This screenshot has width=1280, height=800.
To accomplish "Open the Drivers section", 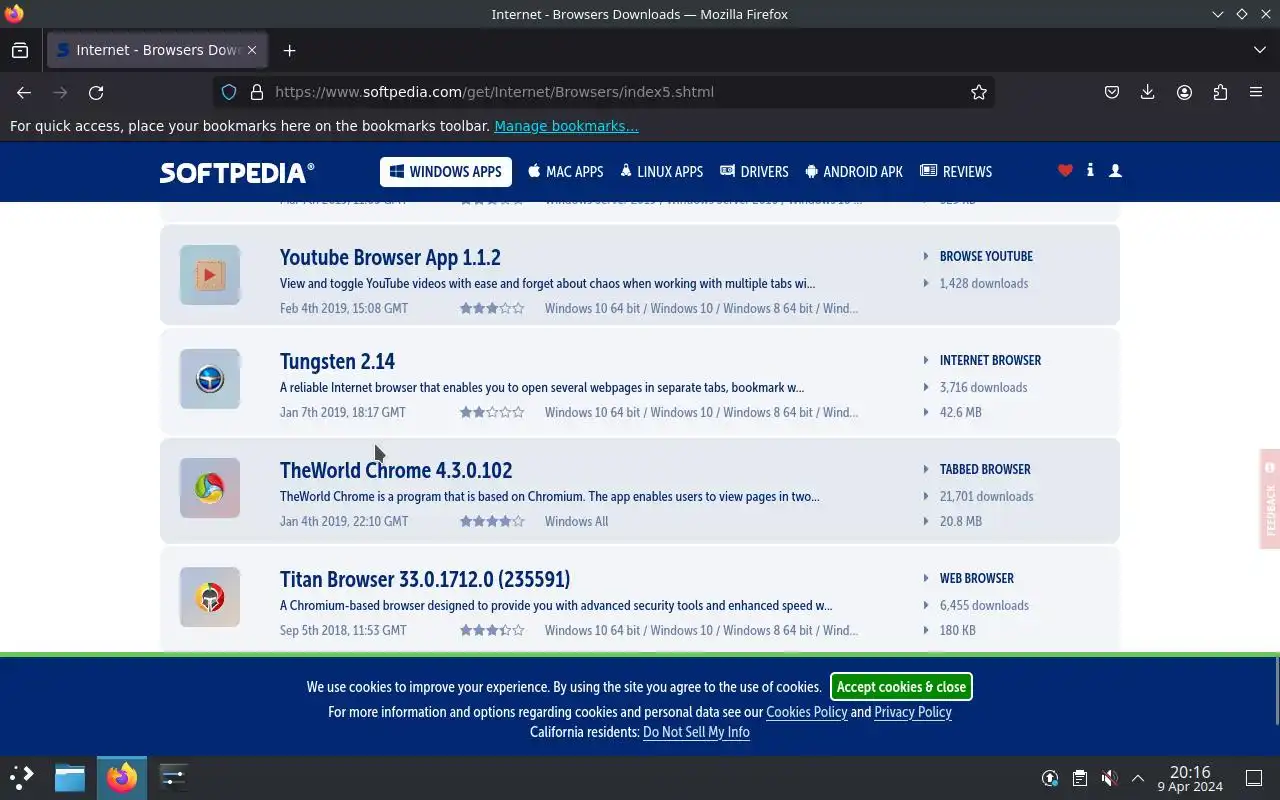I will click(x=754, y=172).
